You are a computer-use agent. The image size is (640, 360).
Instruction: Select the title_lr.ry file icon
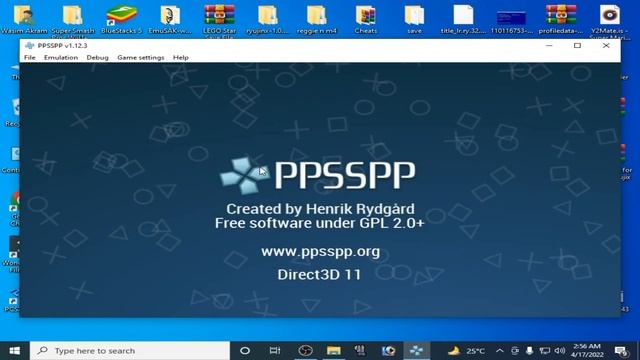(x=463, y=20)
